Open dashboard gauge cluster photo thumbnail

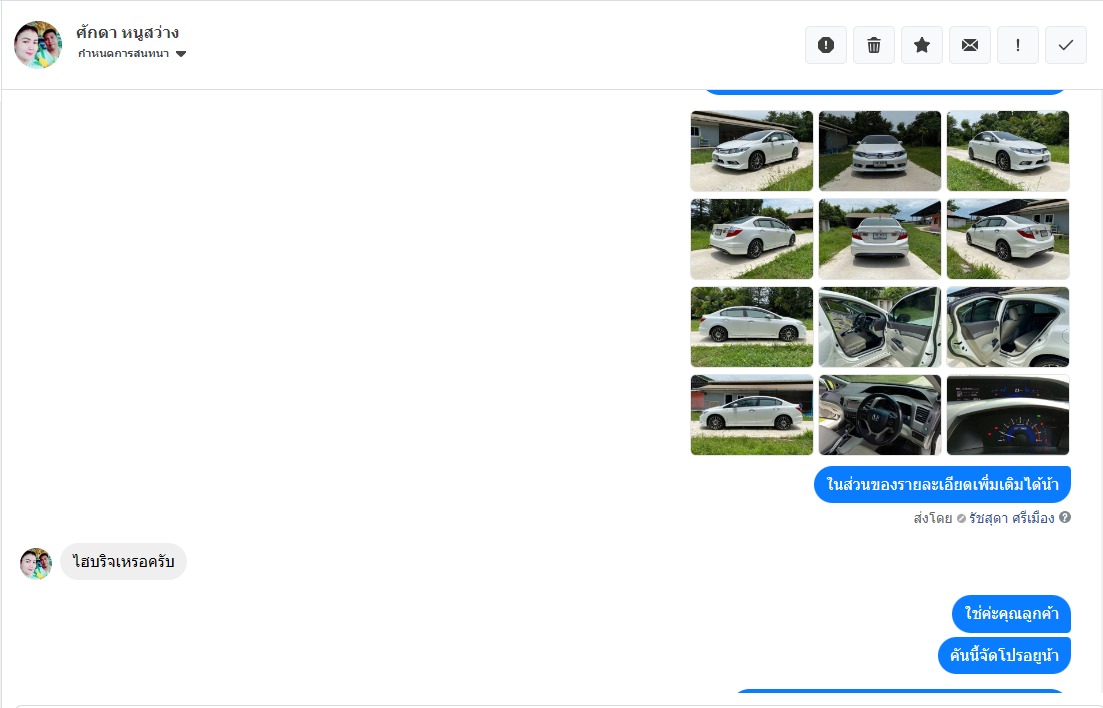tap(1008, 415)
